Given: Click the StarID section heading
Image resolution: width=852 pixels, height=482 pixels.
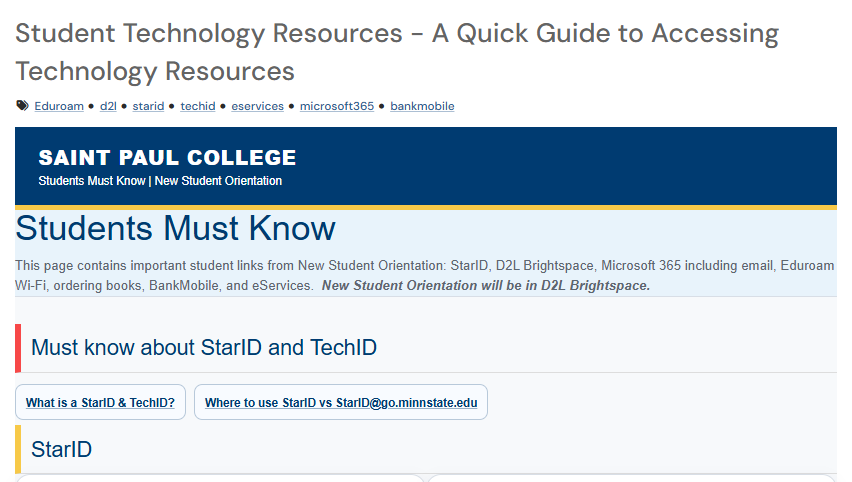Looking at the screenshot, I should (61, 449).
